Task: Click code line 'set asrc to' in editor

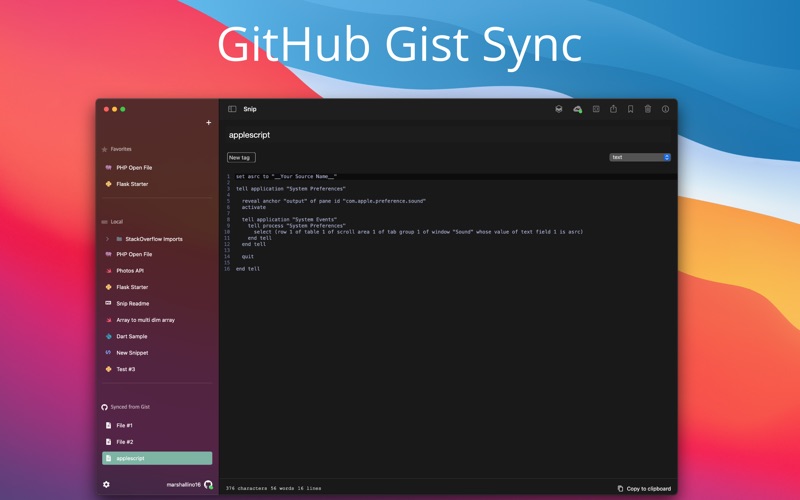Action: (x=286, y=176)
